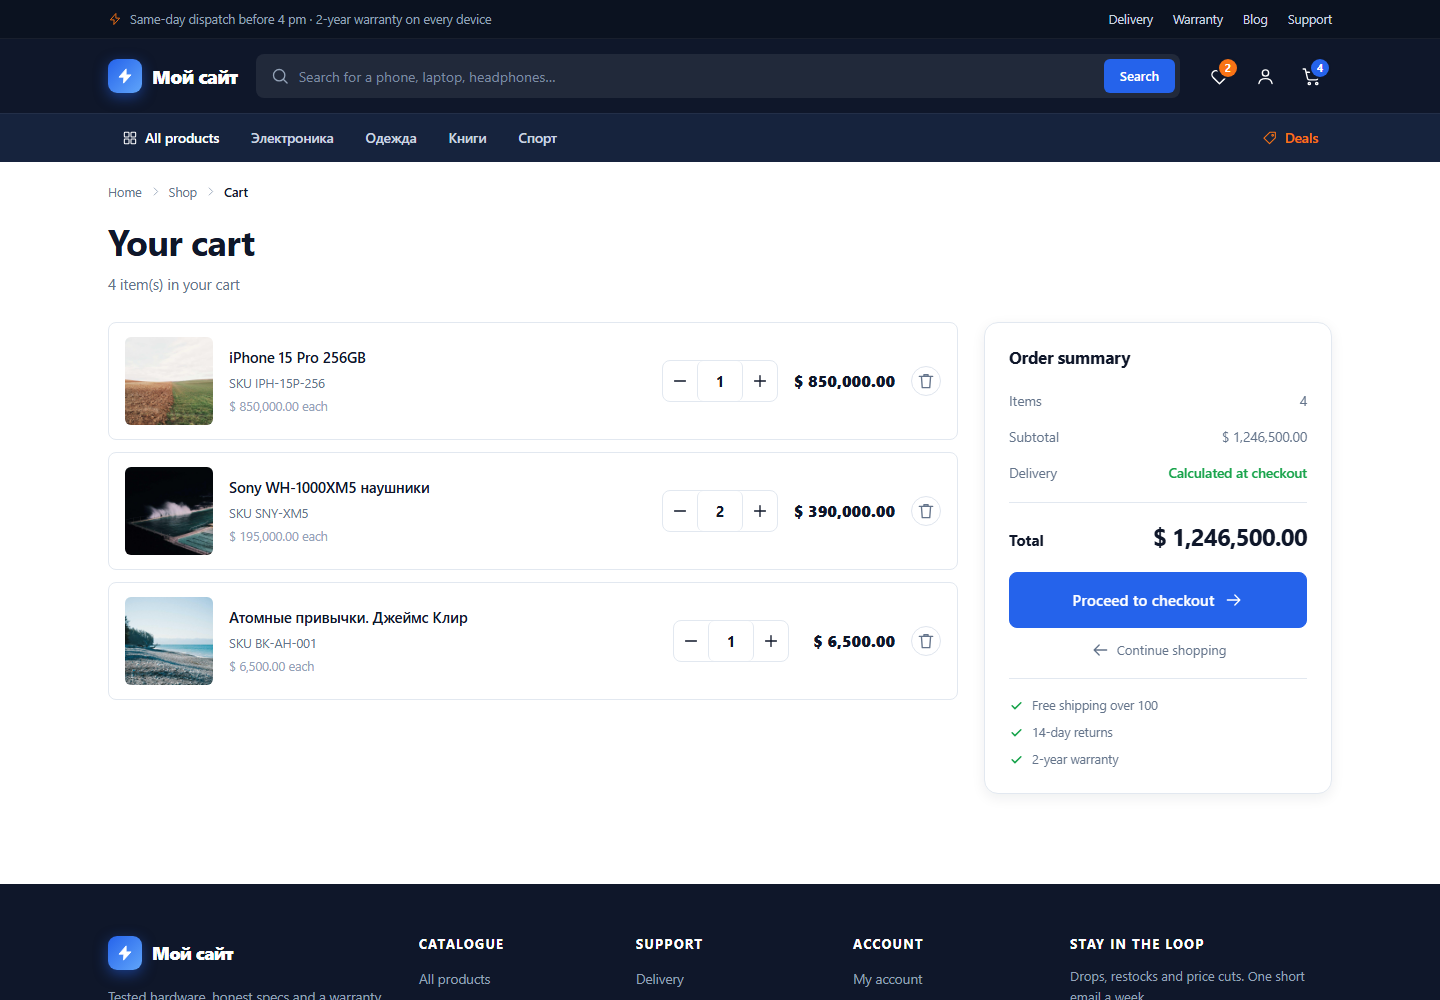Click Атомные привычки quantity field
The width and height of the screenshot is (1440, 1000).
click(x=731, y=641)
